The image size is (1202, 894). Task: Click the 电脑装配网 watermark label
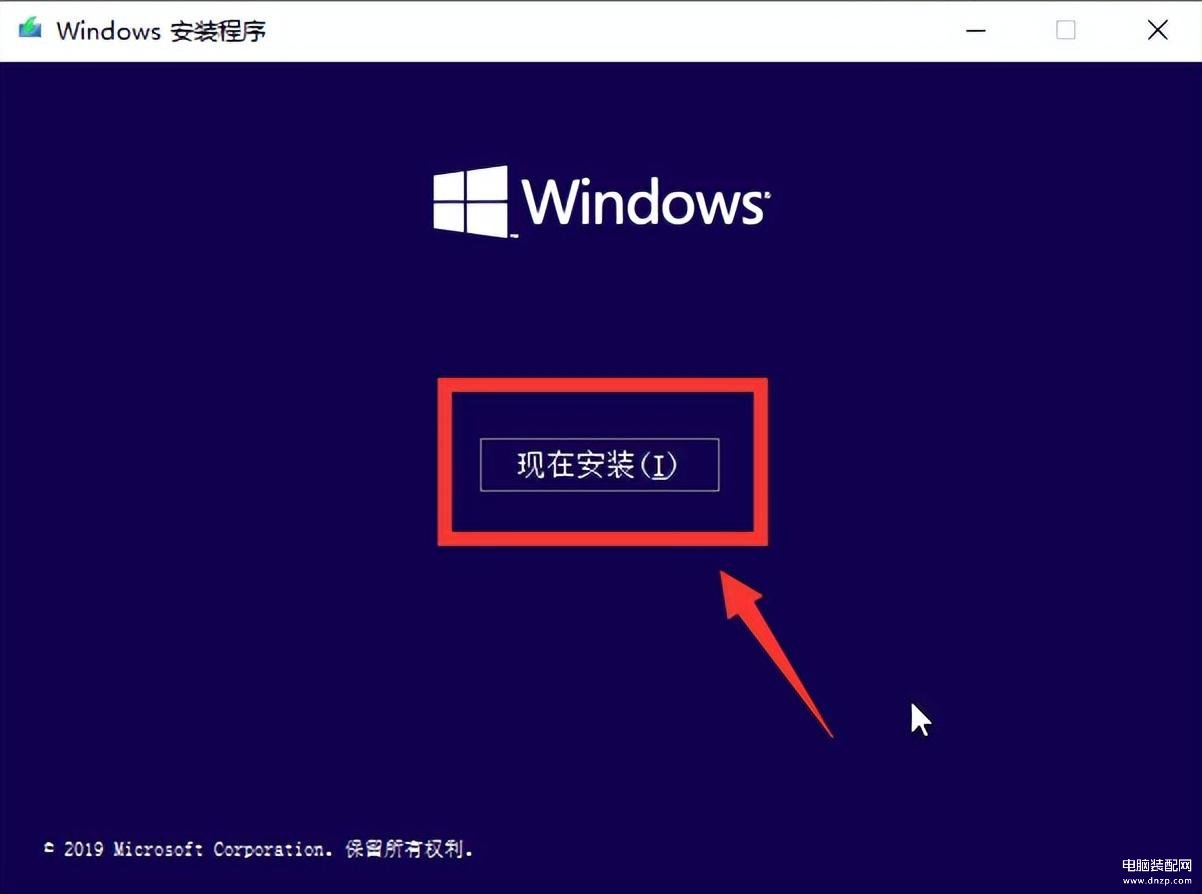click(x=1156, y=865)
